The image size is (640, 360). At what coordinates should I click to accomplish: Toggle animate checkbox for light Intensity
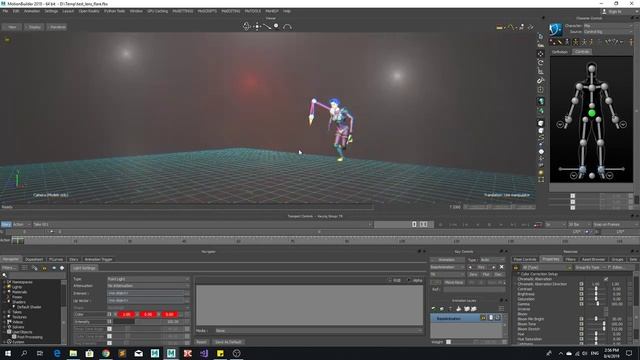109,322
